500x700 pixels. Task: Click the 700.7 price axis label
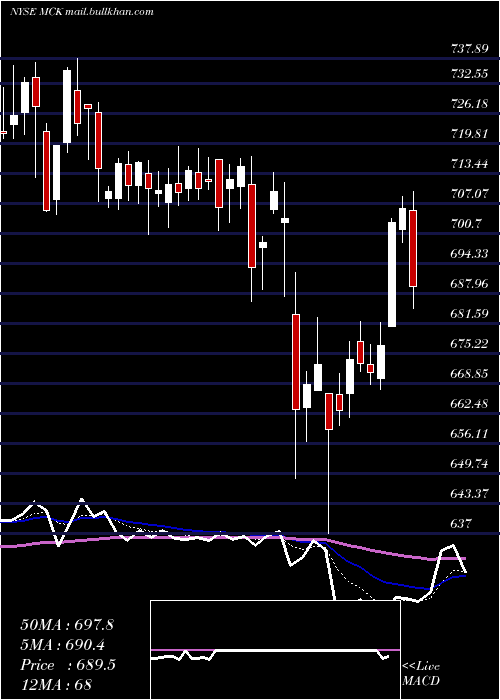(467, 224)
